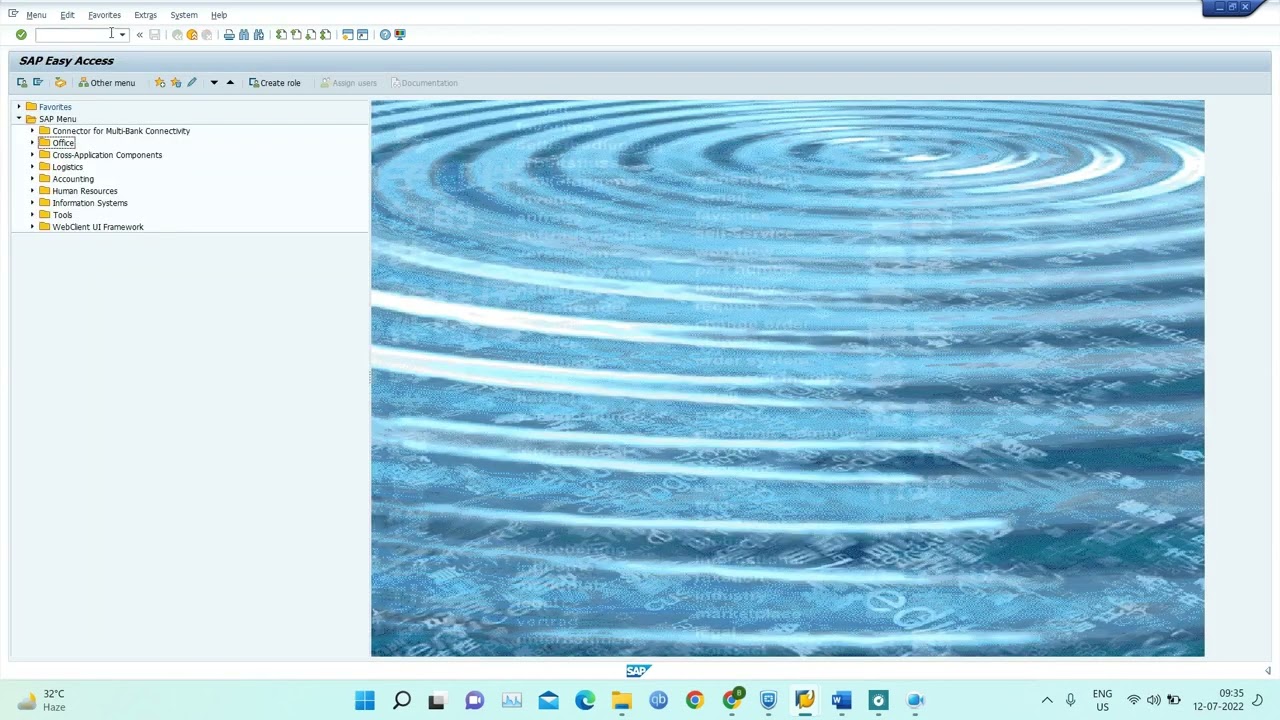Click the weather widget showing 32°C Haze
Image resolution: width=1280 pixels, height=720 pixels.
pos(40,701)
